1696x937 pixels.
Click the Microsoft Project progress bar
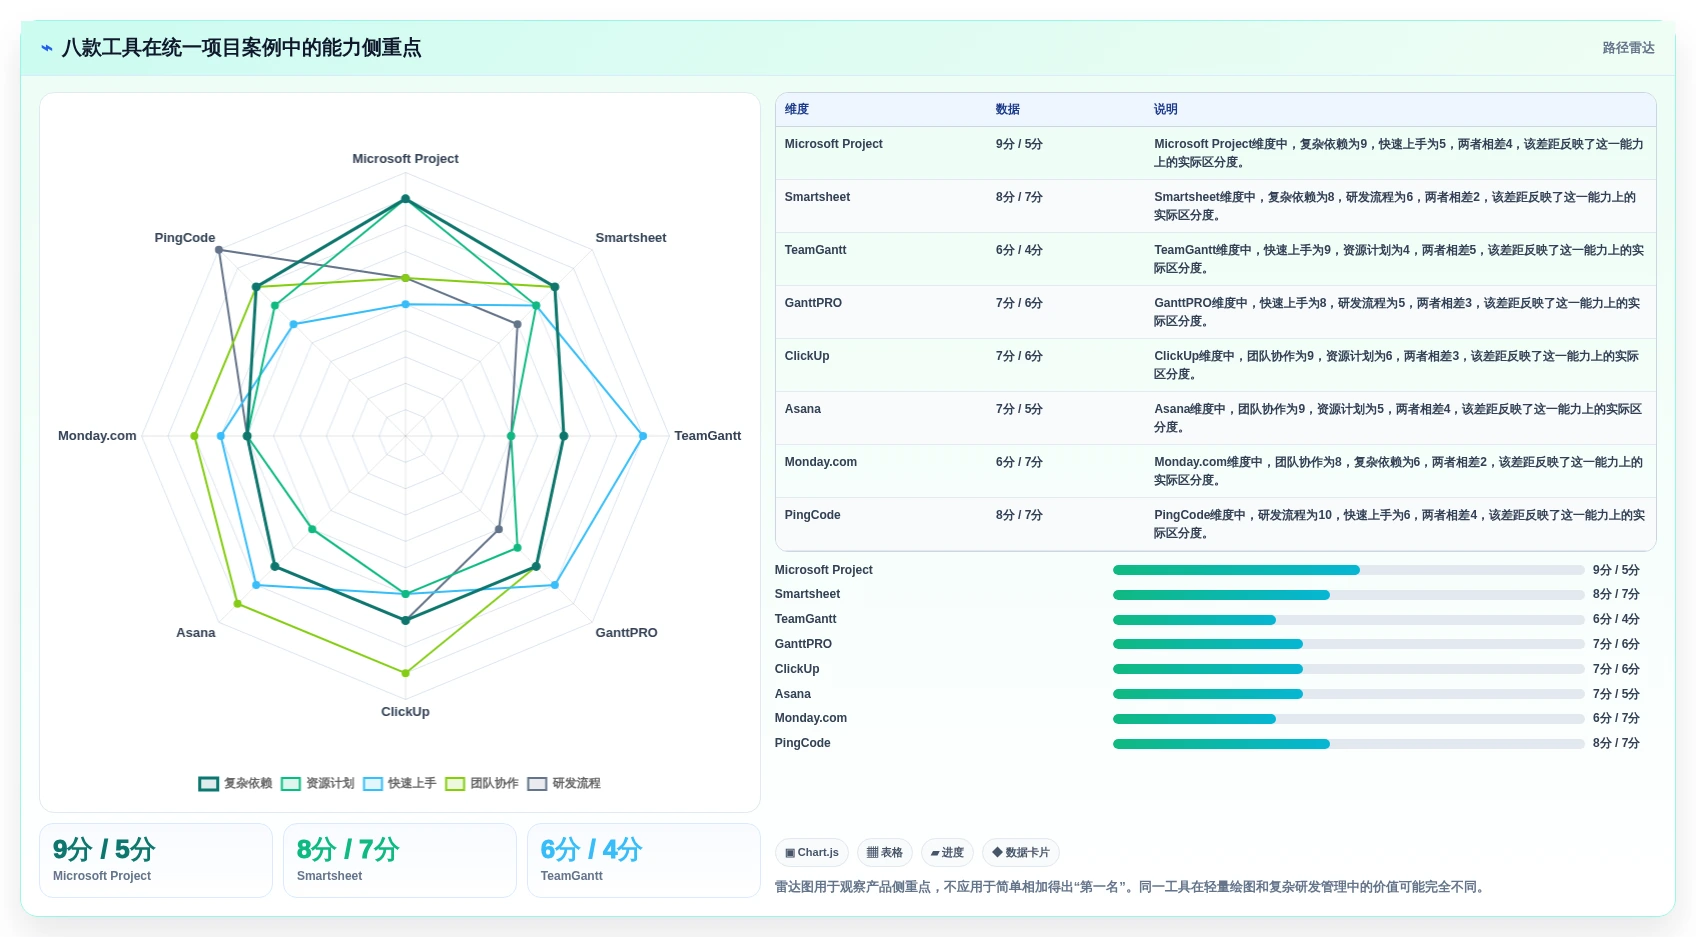pyautogui.click(x=1349, y=570)
